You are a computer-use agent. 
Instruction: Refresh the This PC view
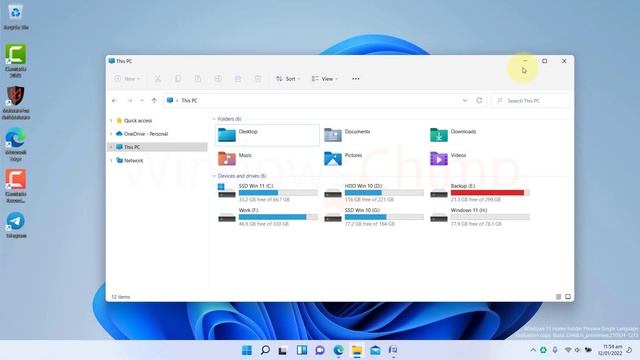[479, 100]
